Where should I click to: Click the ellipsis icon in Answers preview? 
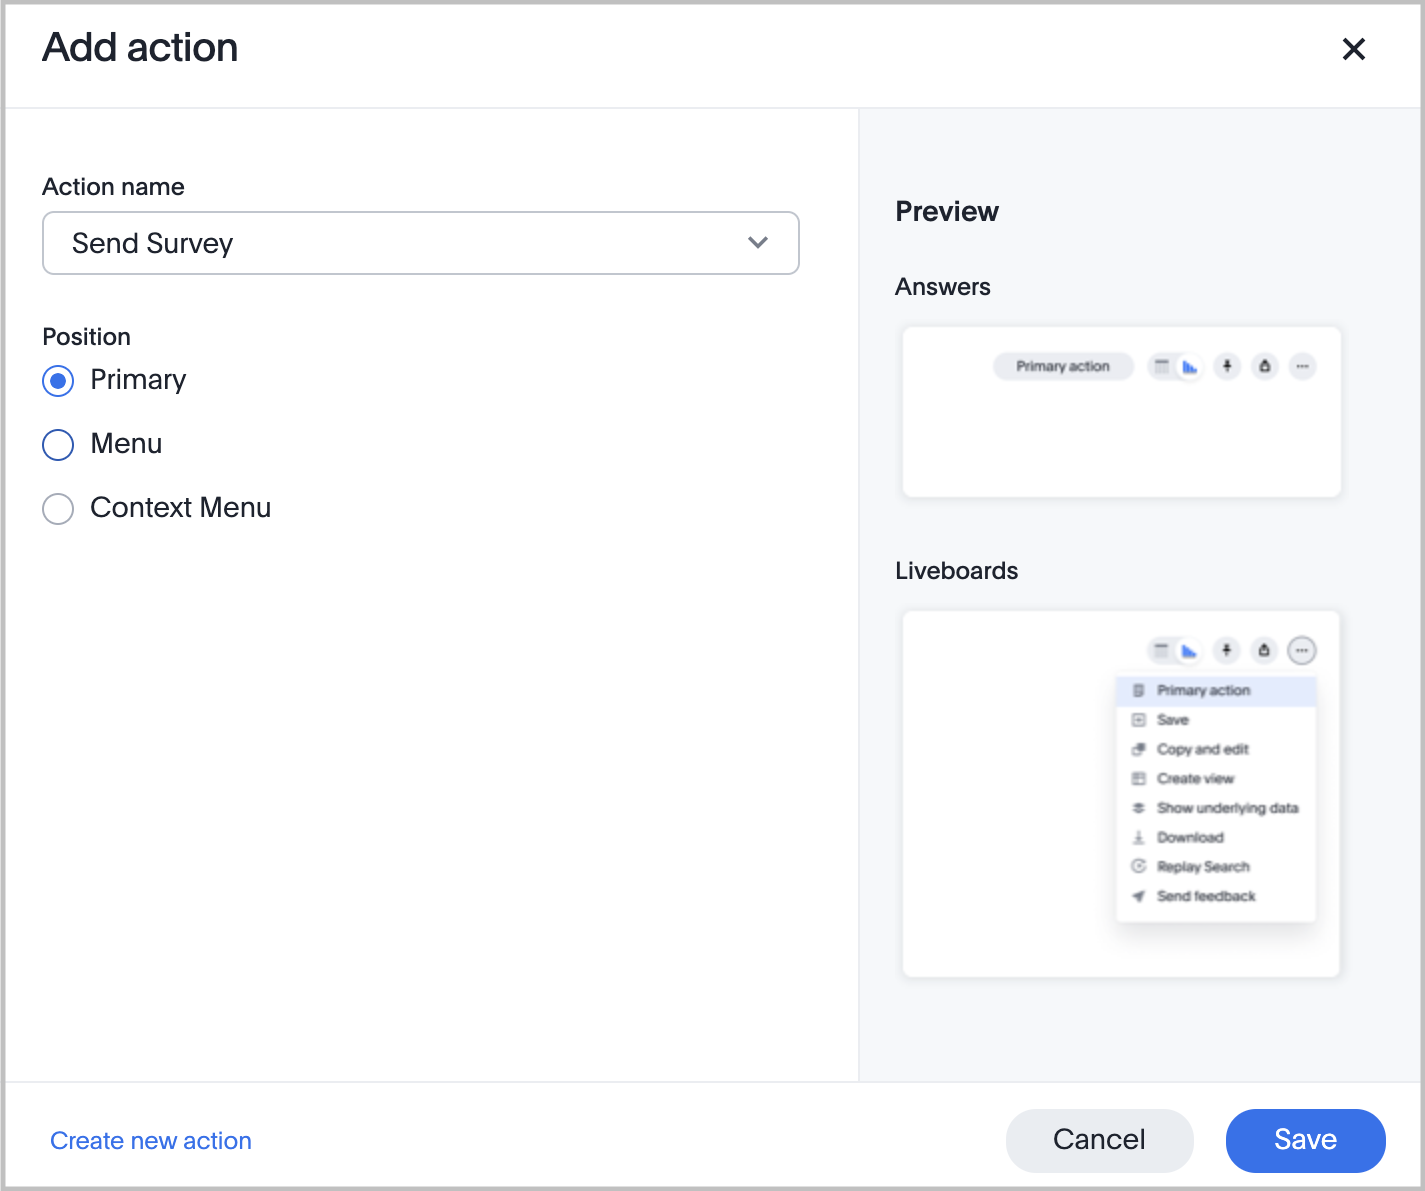[1302, 366]
